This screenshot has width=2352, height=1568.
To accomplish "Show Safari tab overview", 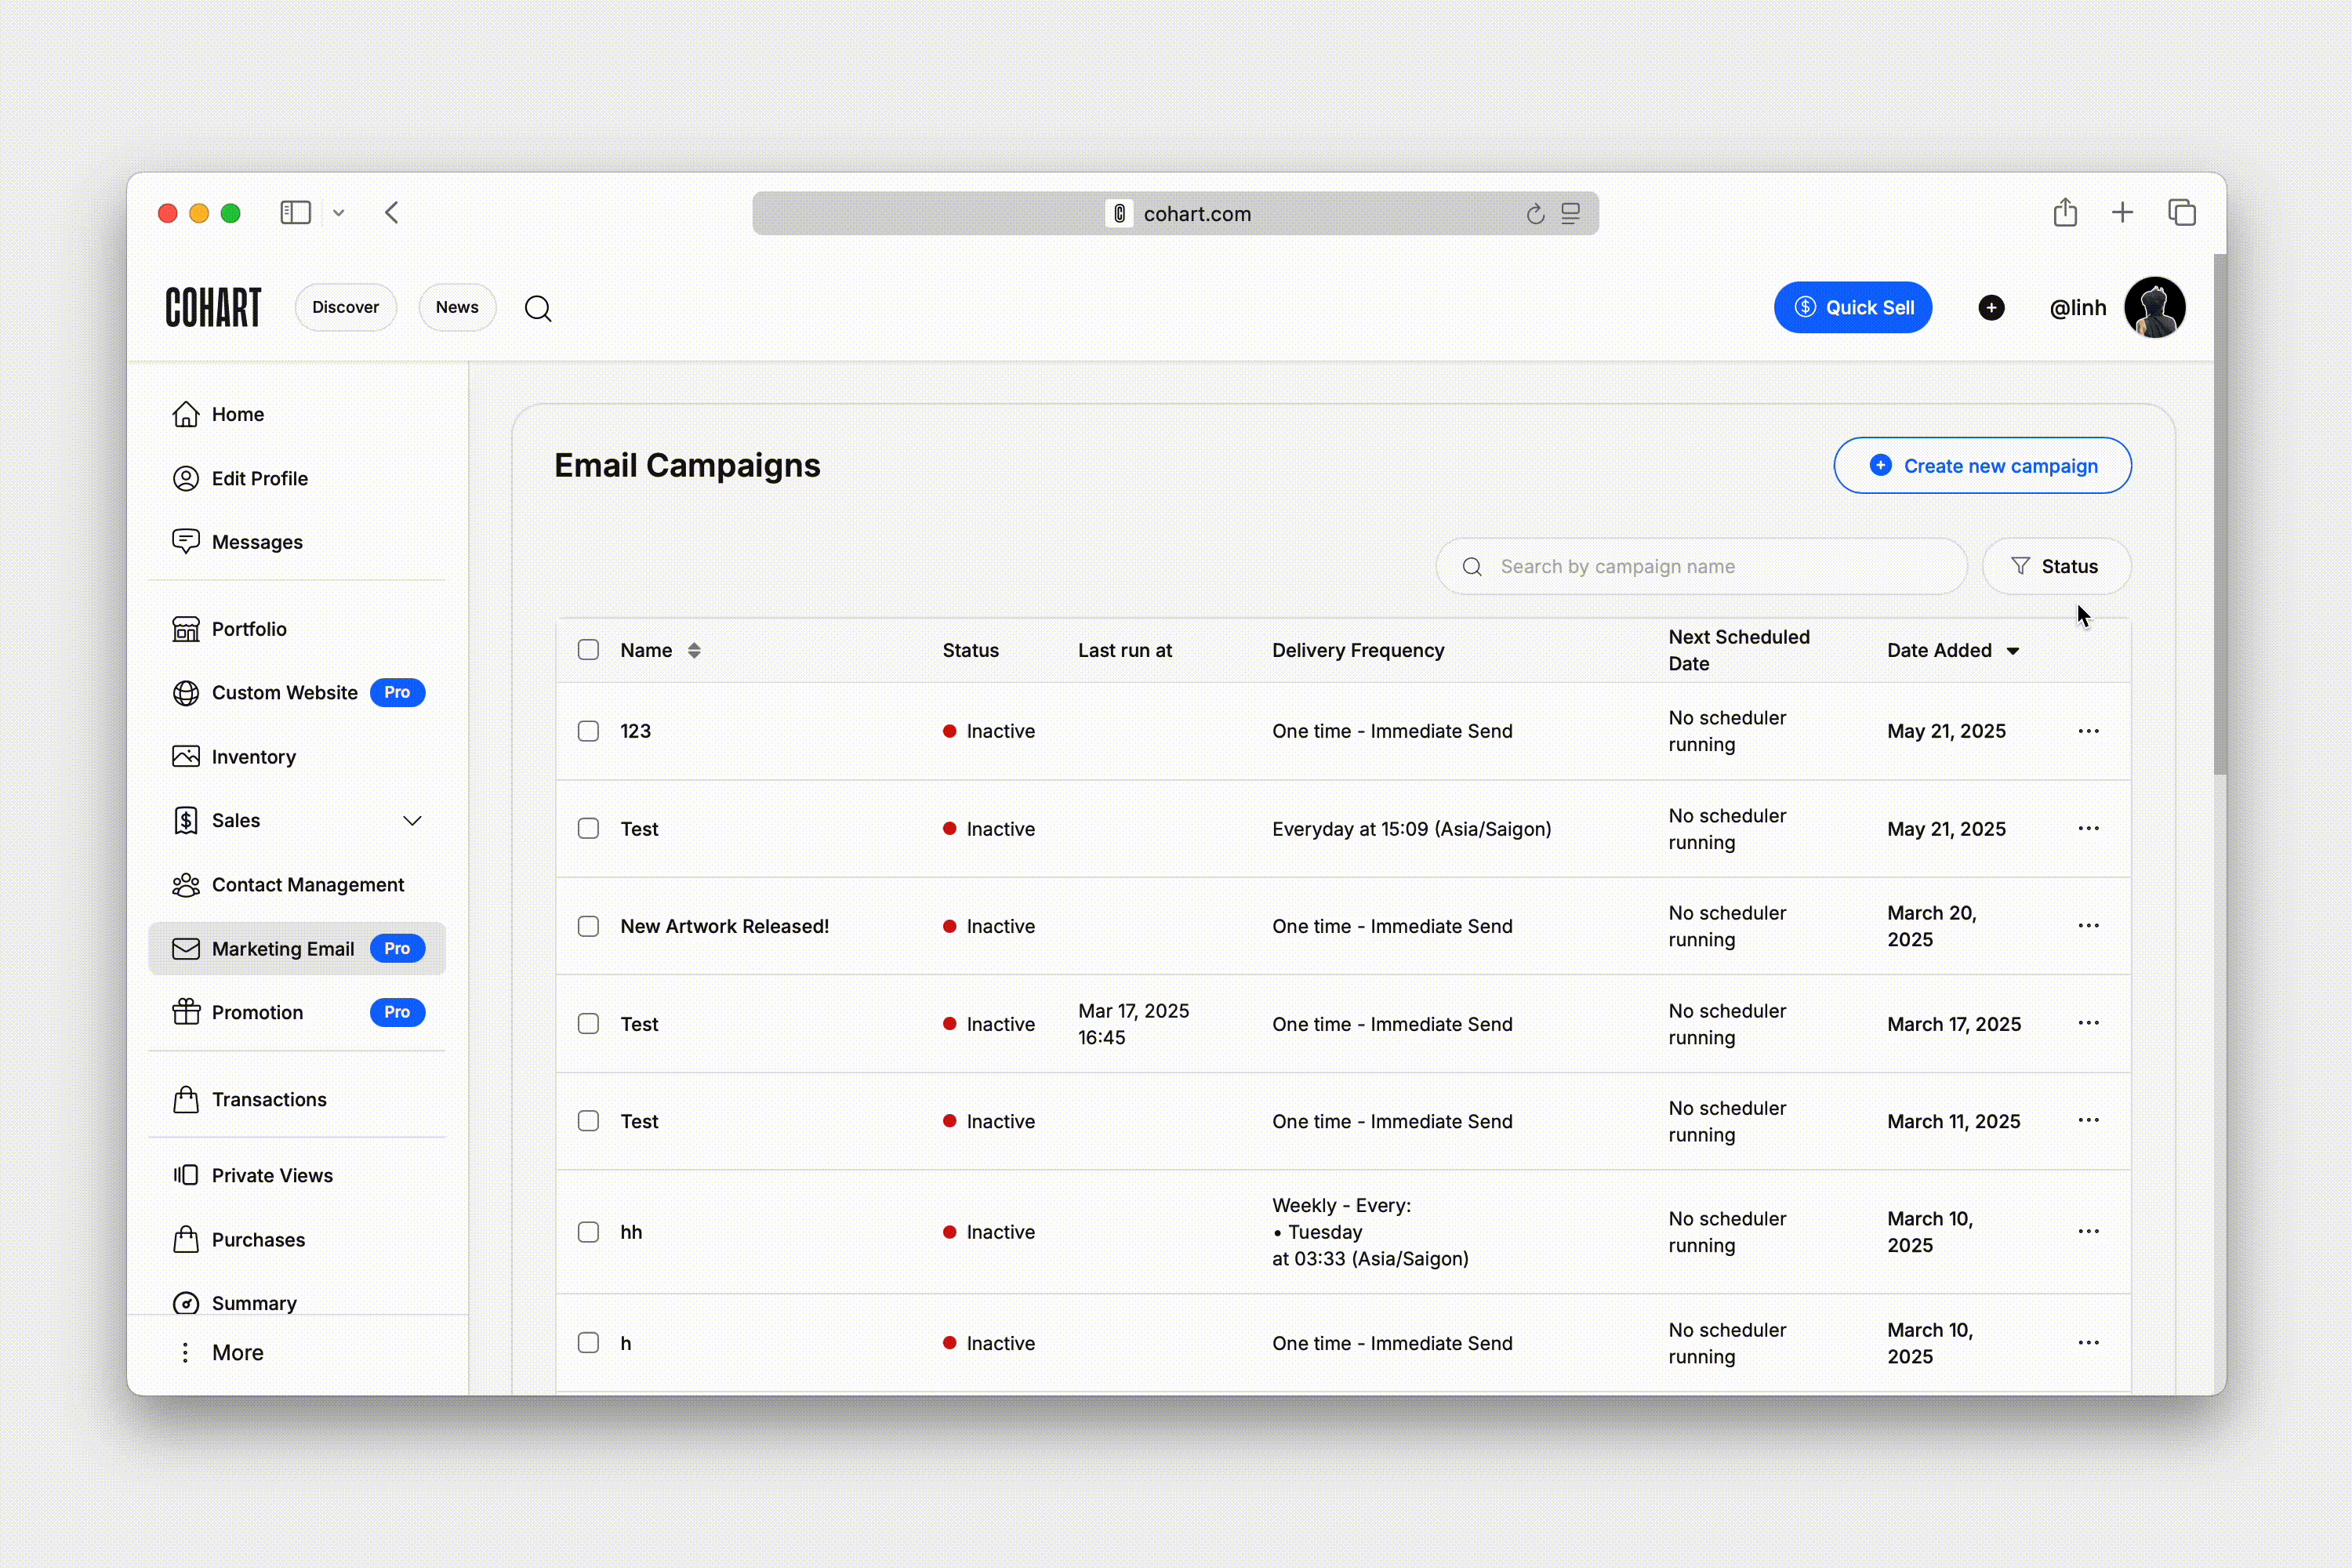I will pyautogui.click(x=2182, y=213).
